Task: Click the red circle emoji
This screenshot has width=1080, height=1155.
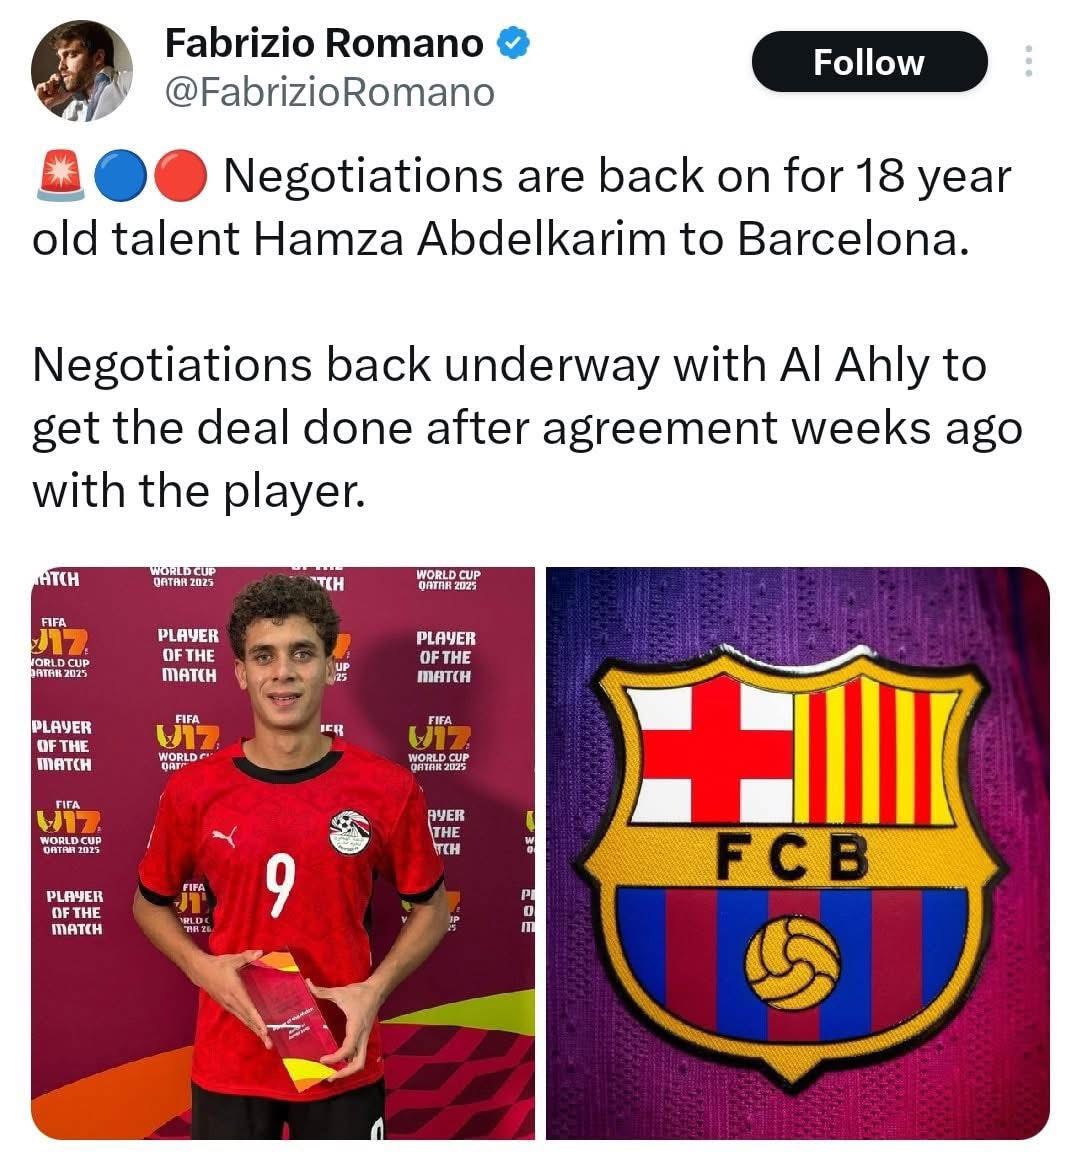Action: tap(183, 177)
